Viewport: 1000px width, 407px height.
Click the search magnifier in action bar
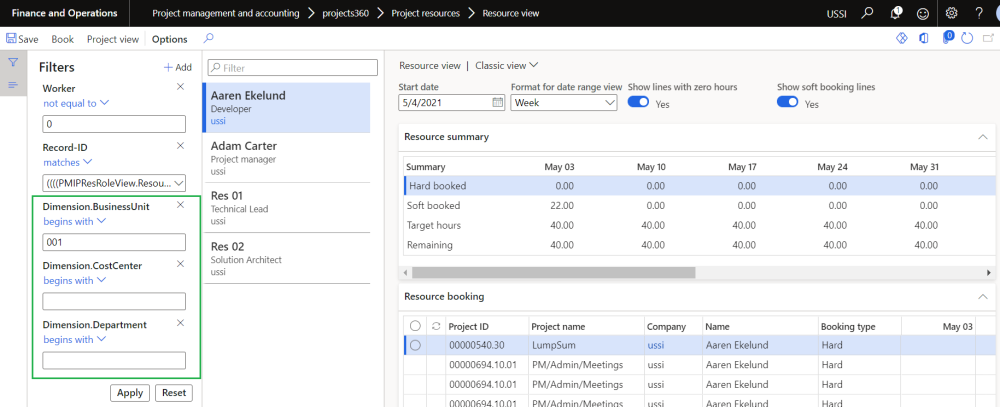coord(207,39)
